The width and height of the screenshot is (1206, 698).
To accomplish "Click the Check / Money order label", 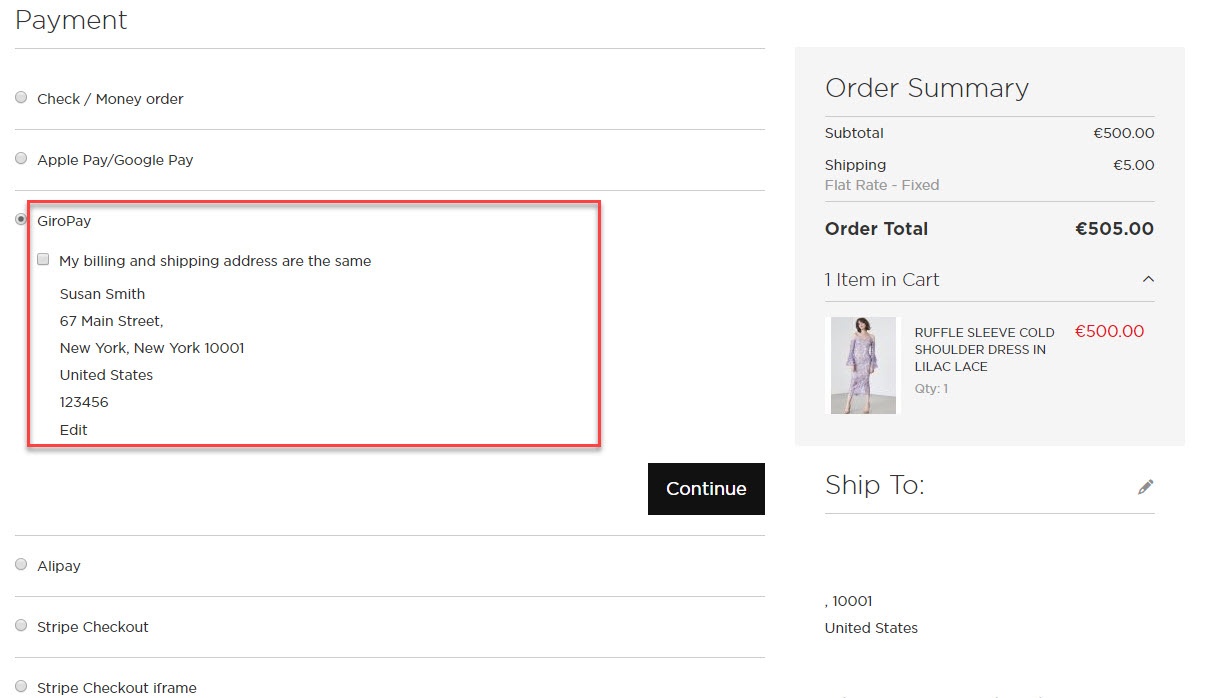I will coord(110,99).
